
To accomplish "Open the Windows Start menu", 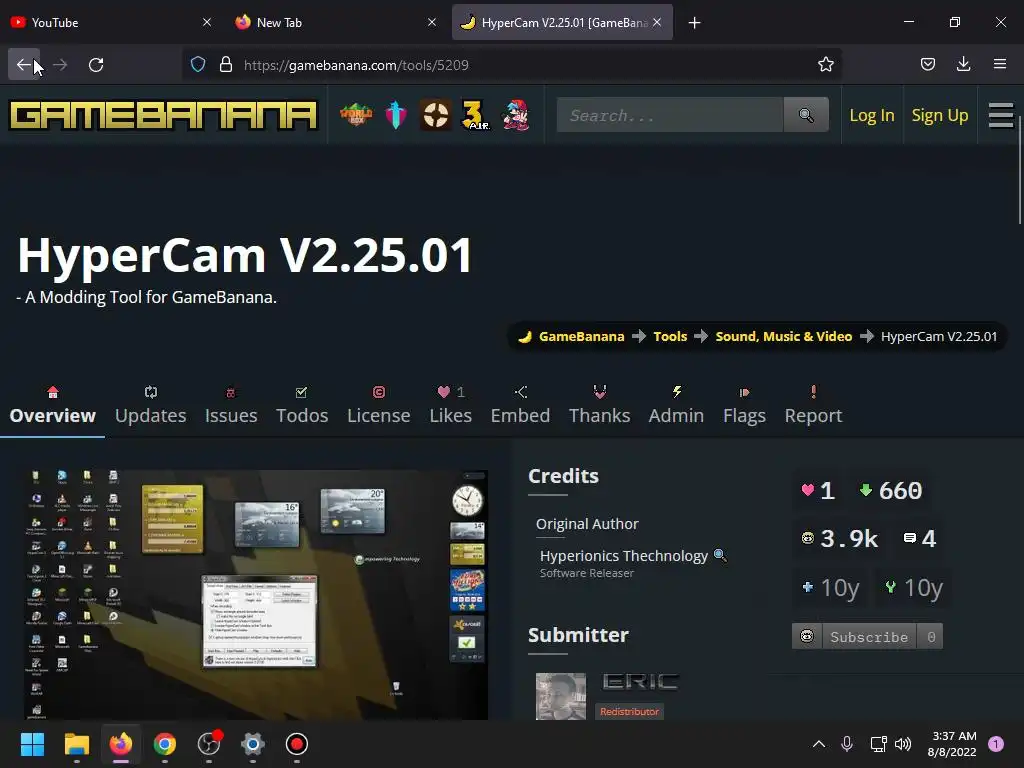I will 32,744.
